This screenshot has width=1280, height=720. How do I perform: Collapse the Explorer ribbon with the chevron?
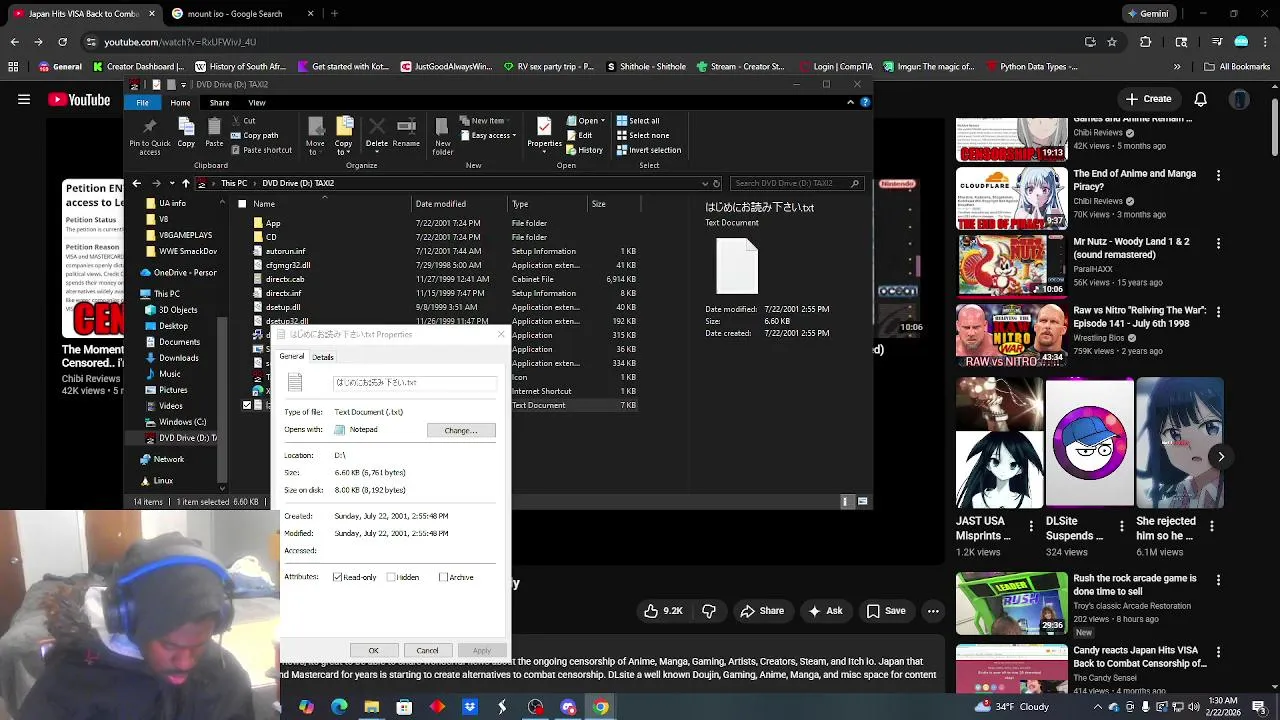click(851, 102)
